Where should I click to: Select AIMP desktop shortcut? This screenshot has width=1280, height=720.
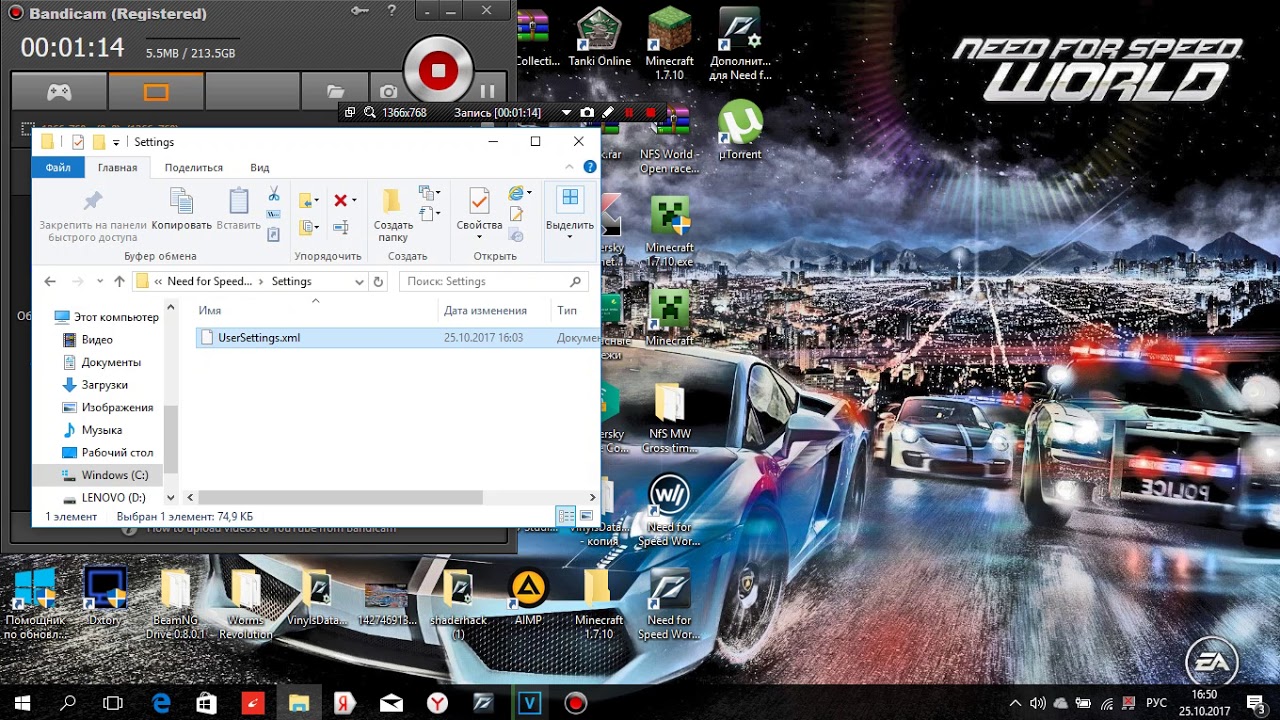528,598
